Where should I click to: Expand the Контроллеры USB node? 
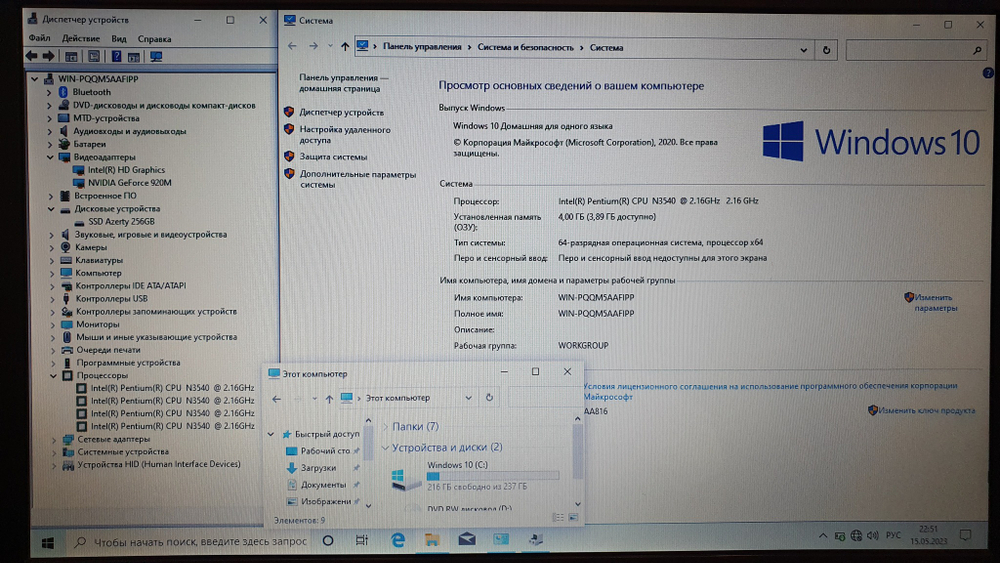[x=52, y=298]
